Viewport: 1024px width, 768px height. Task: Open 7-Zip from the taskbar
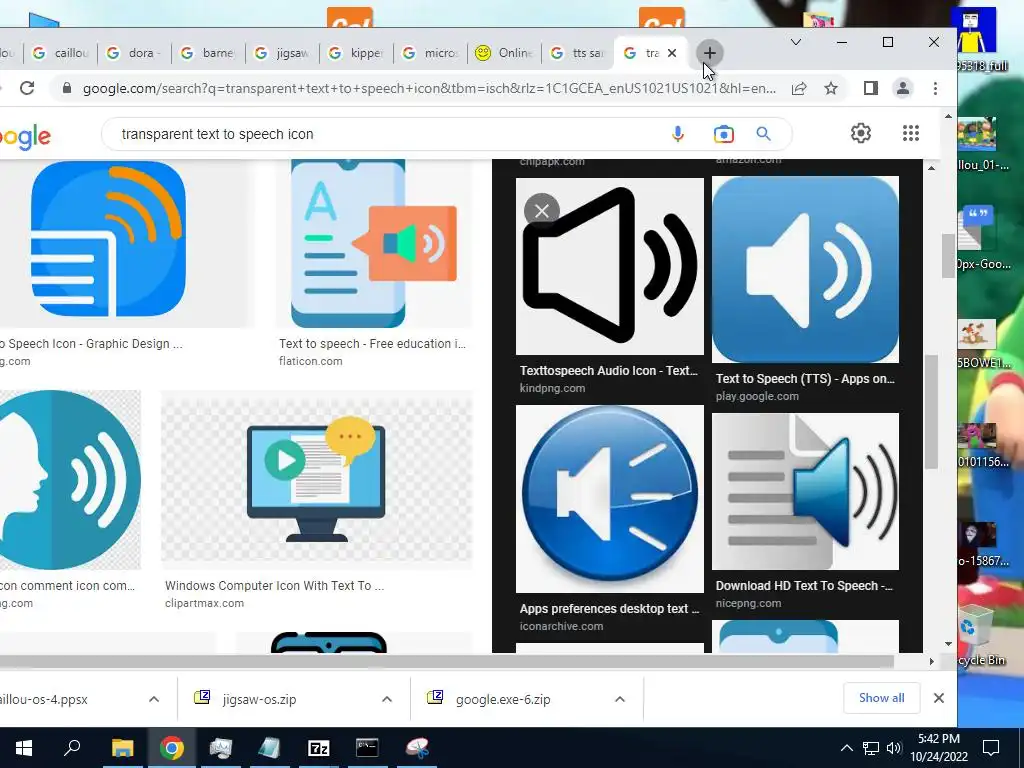point(319,748)
